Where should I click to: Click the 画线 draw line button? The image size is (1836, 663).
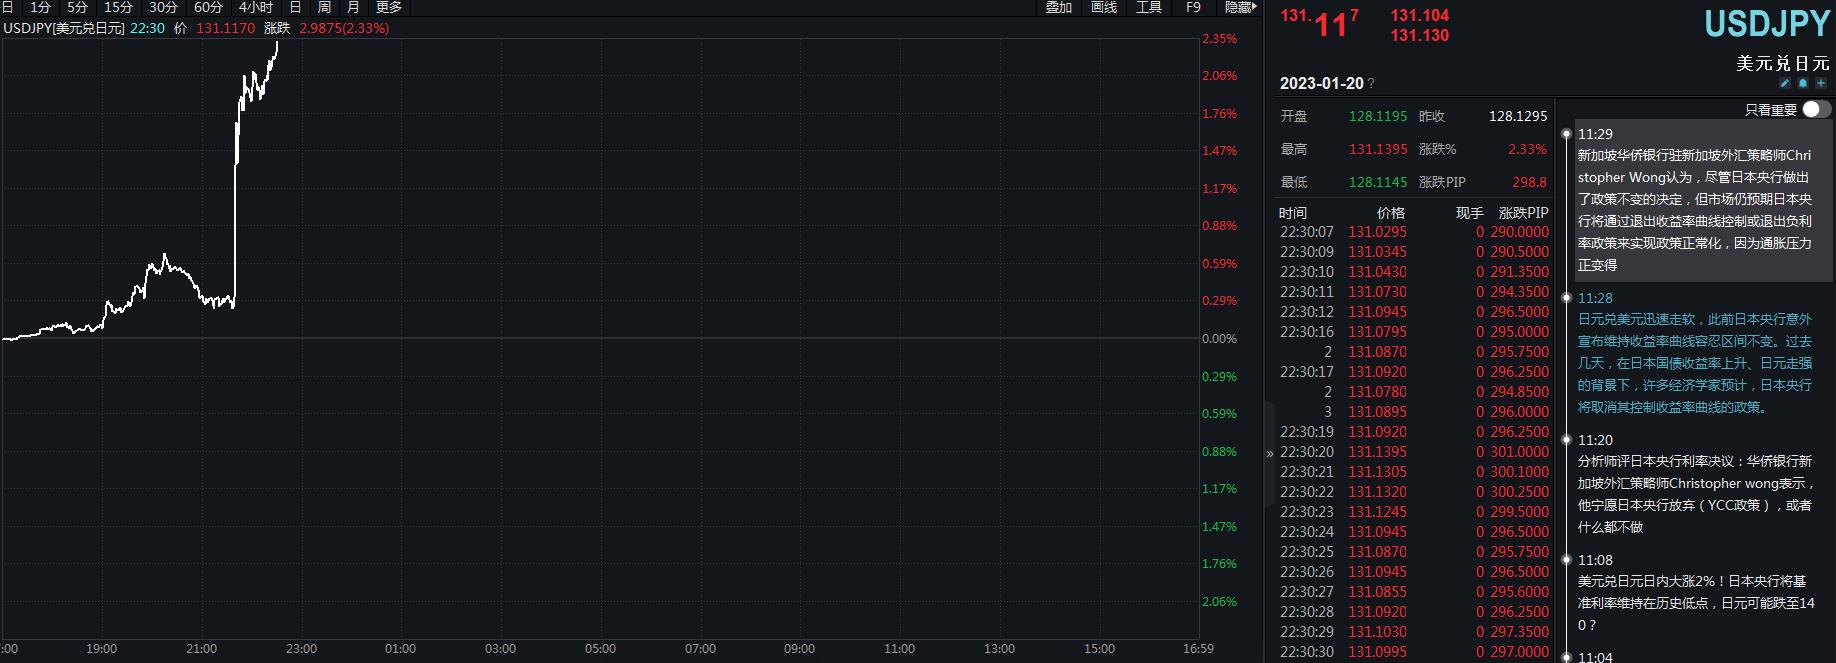coord(1104,7)
